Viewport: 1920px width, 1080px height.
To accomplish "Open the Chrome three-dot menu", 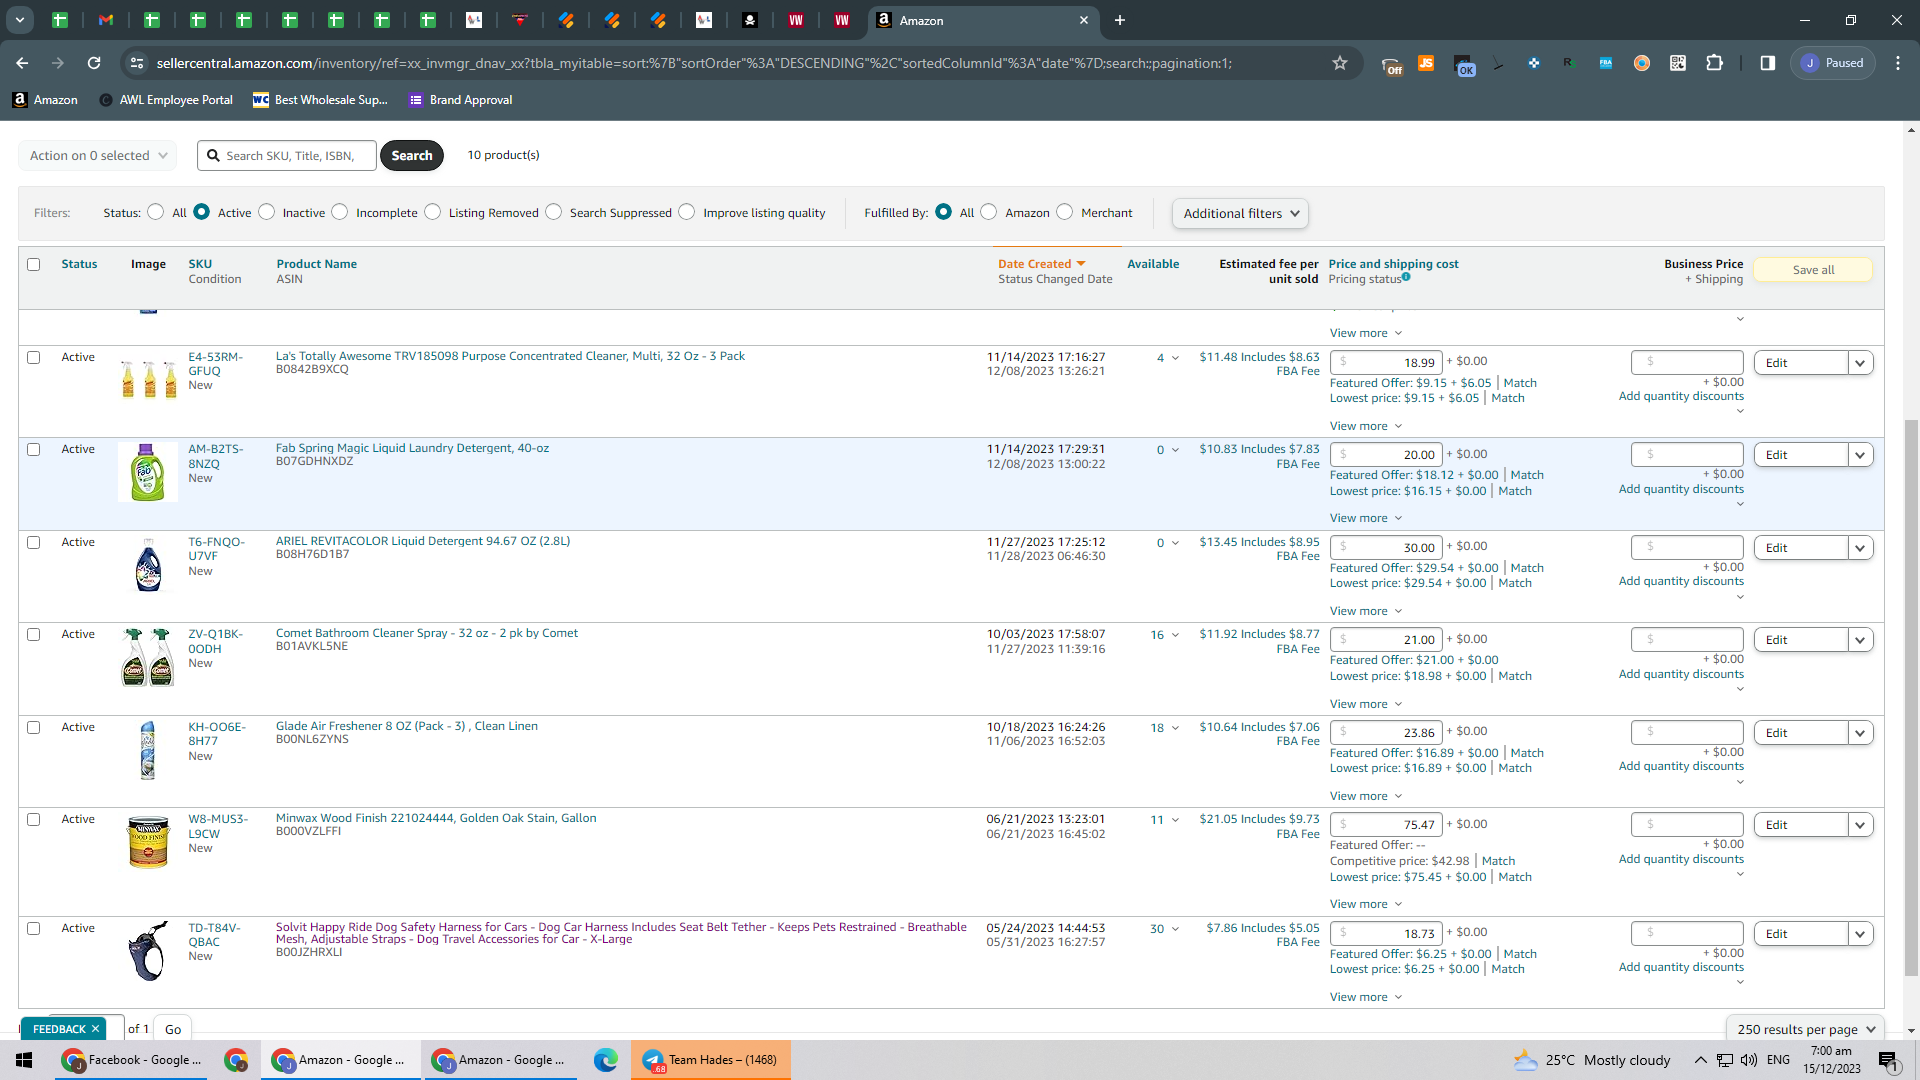I will coord(1898,63).
